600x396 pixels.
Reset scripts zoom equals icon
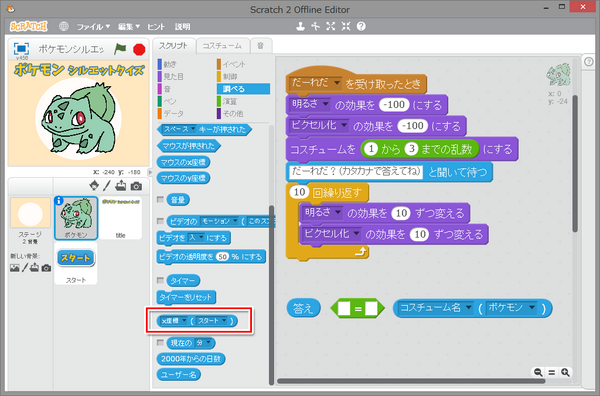click(551, 372)
